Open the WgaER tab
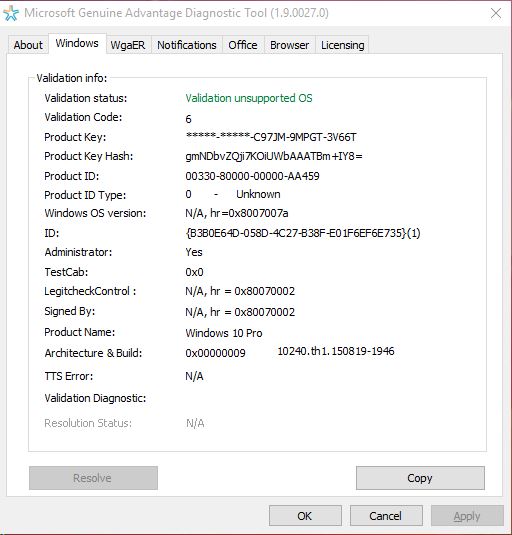Image resolution: width=512 pixels, height=535 pixels. click(x=128, y=45)
